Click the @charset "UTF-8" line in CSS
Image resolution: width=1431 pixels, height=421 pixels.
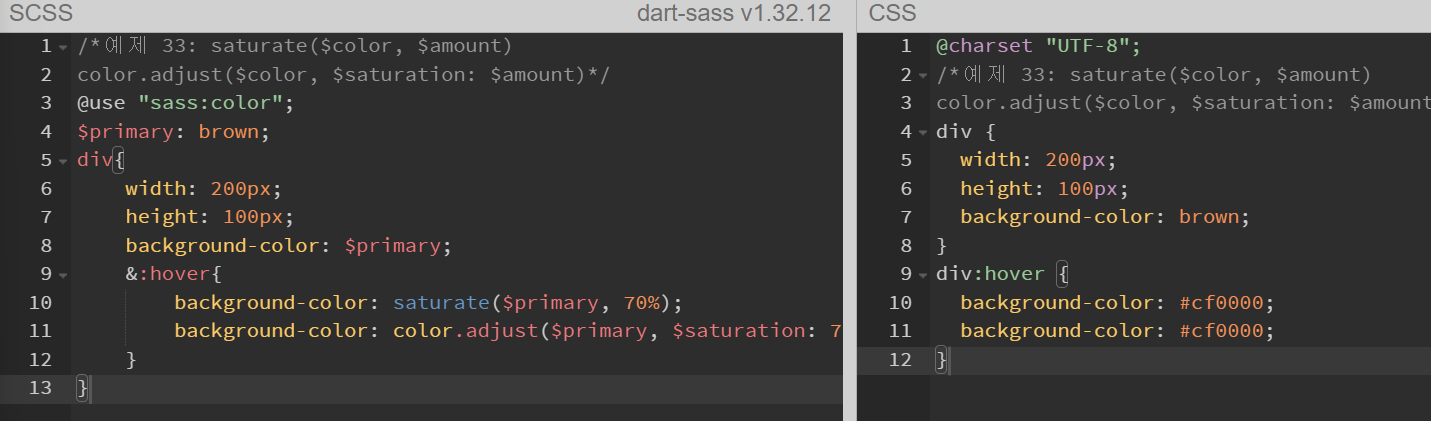1038,46
